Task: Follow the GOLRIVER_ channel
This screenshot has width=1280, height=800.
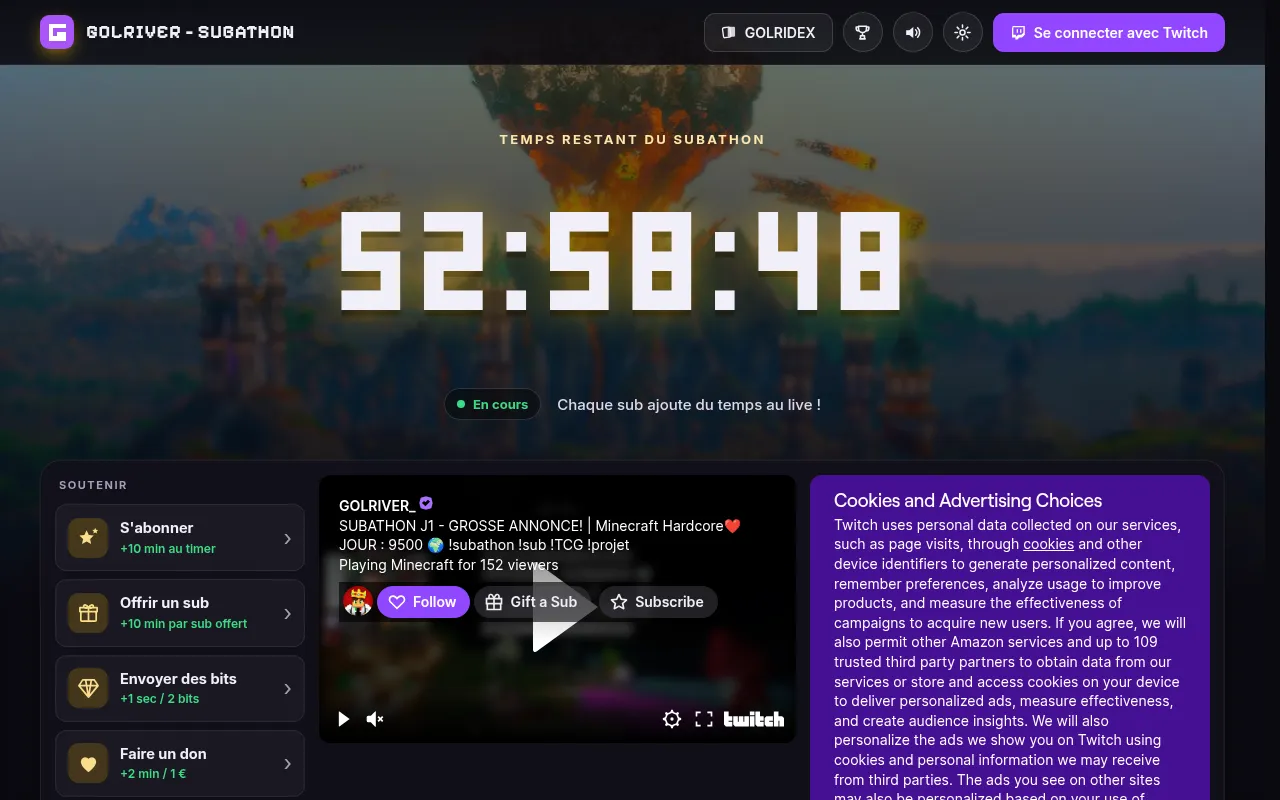Action: [x=423, y=602]
